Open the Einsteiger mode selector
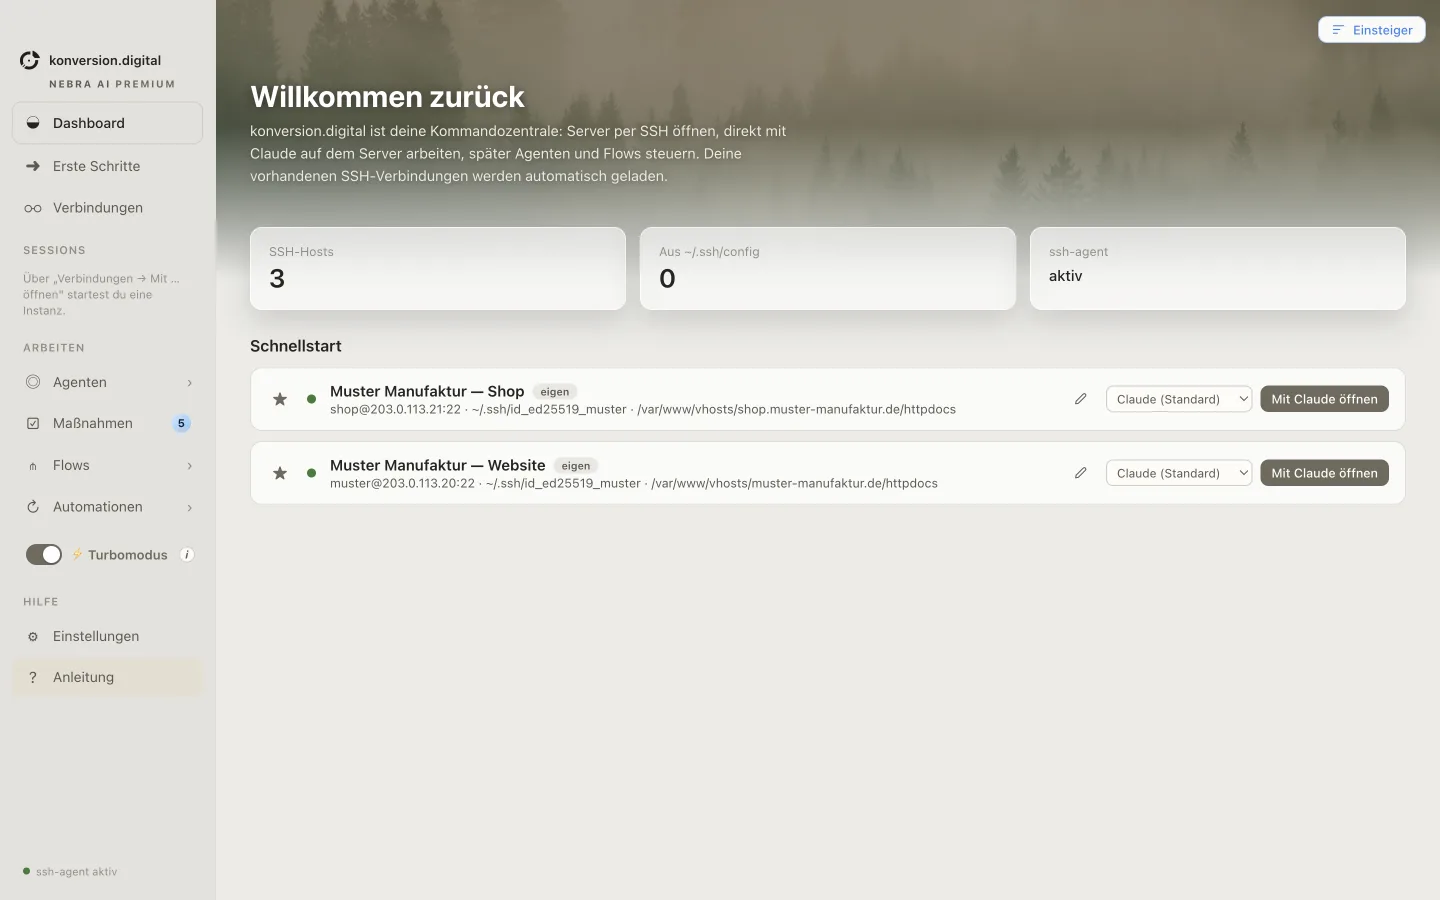This screenshot has width=1440, height=900. 1372,30
